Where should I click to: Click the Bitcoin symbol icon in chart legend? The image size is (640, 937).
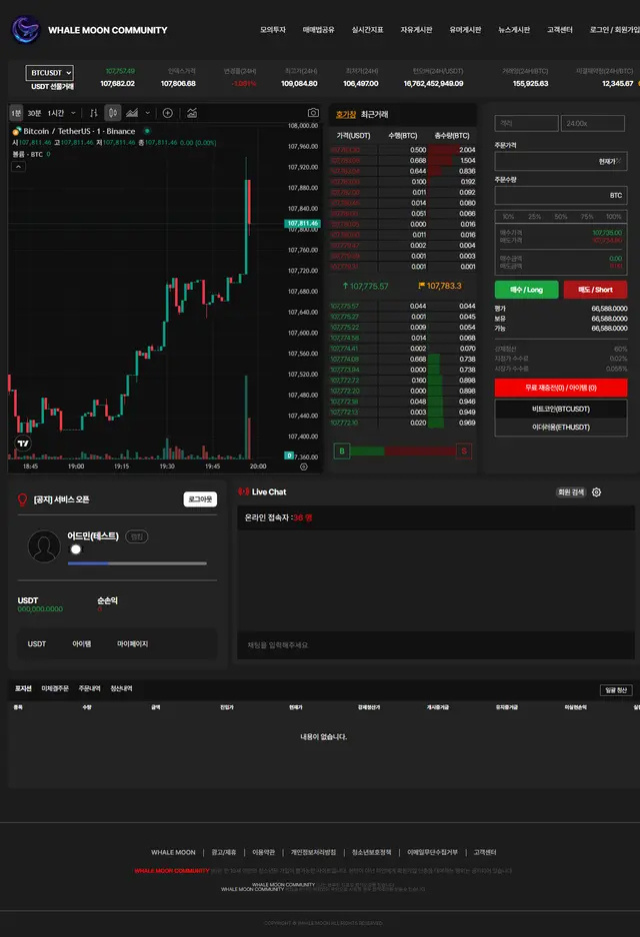[x=17, y=131]
